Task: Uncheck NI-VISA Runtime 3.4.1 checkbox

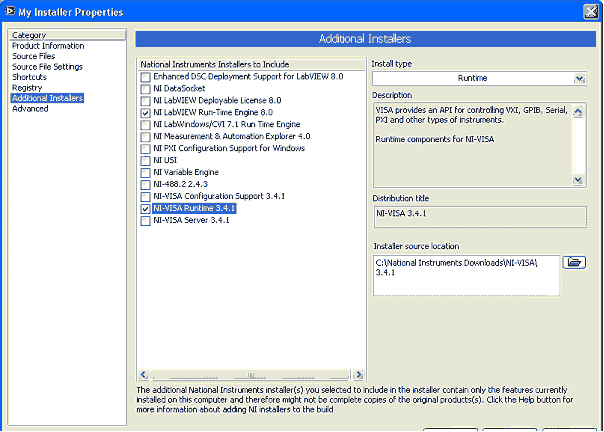Action: [x=145, y=209]
